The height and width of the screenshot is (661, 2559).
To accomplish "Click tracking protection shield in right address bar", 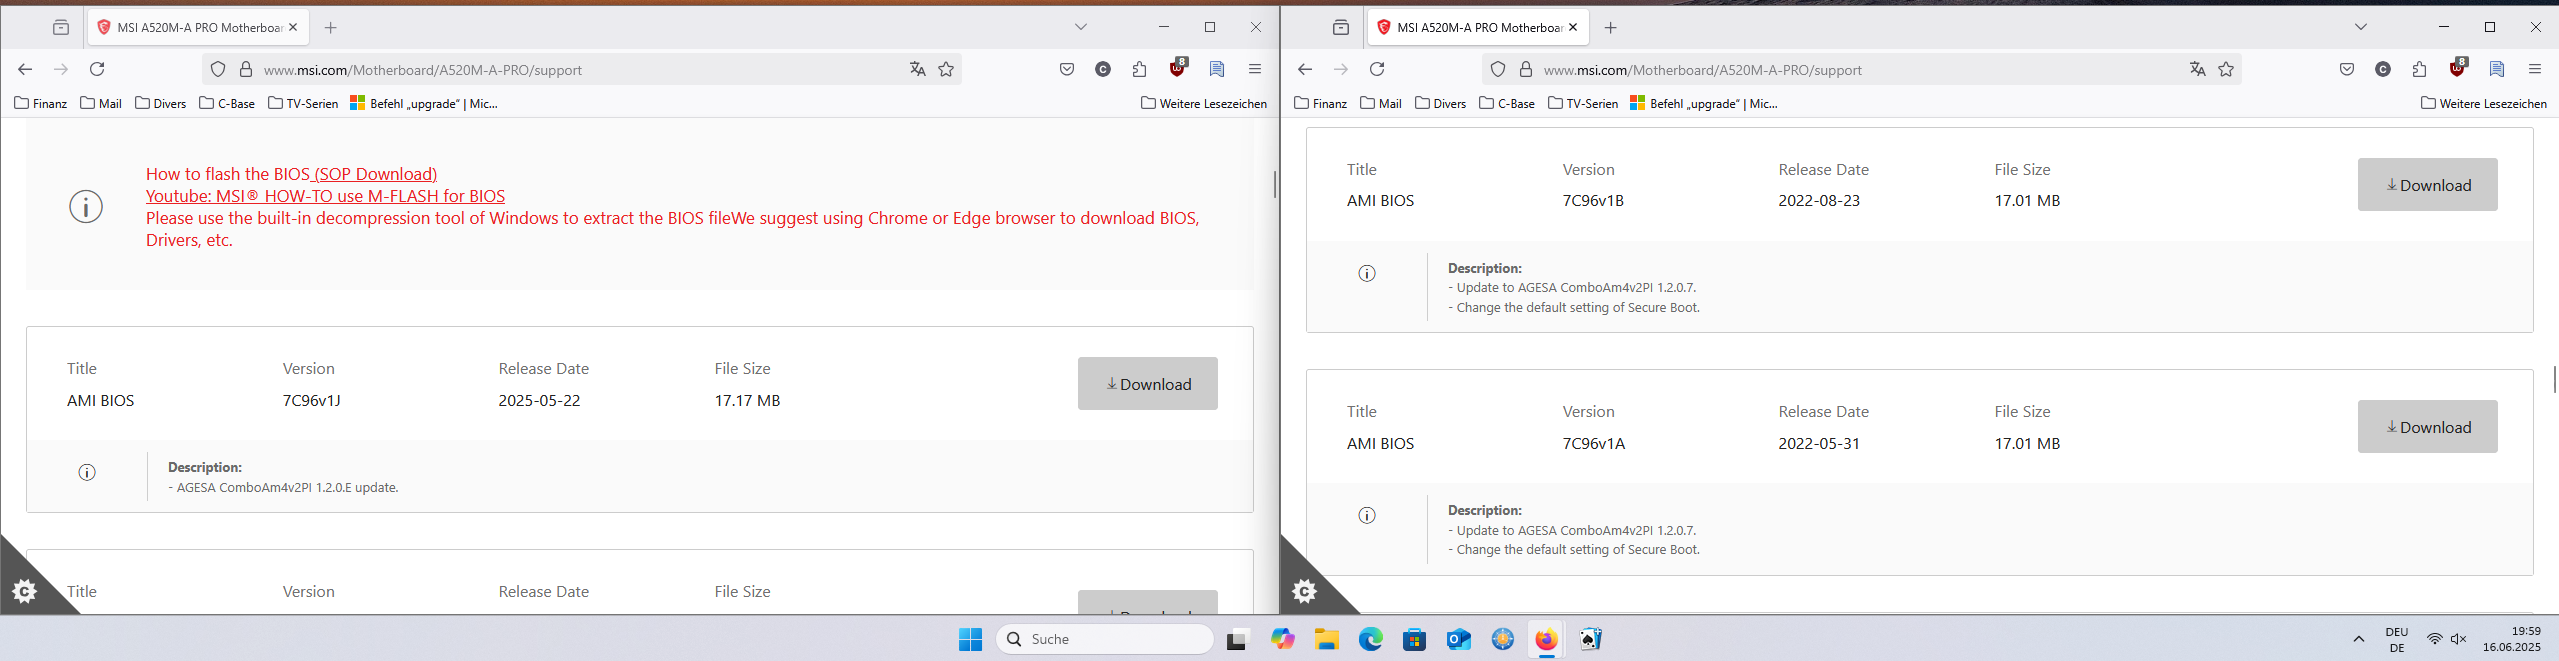I will click(x=1497, y=69).
